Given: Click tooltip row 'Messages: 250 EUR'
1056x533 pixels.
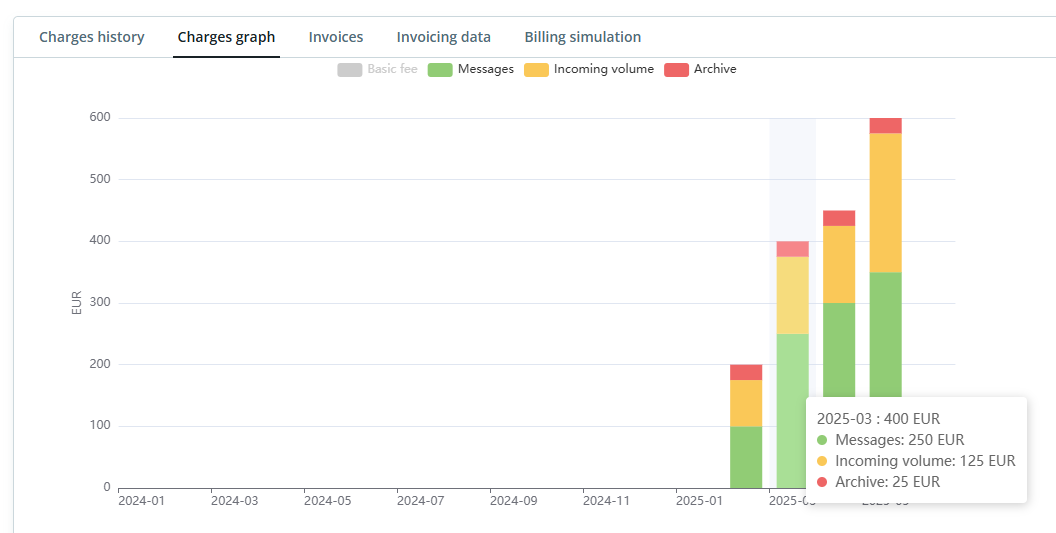Looking at the screenshot, I should click(x=890, y=440).
